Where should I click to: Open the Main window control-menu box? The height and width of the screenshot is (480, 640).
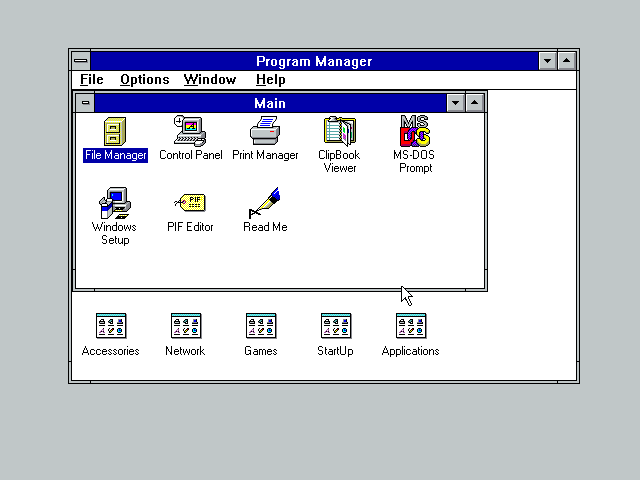point(85,103)
